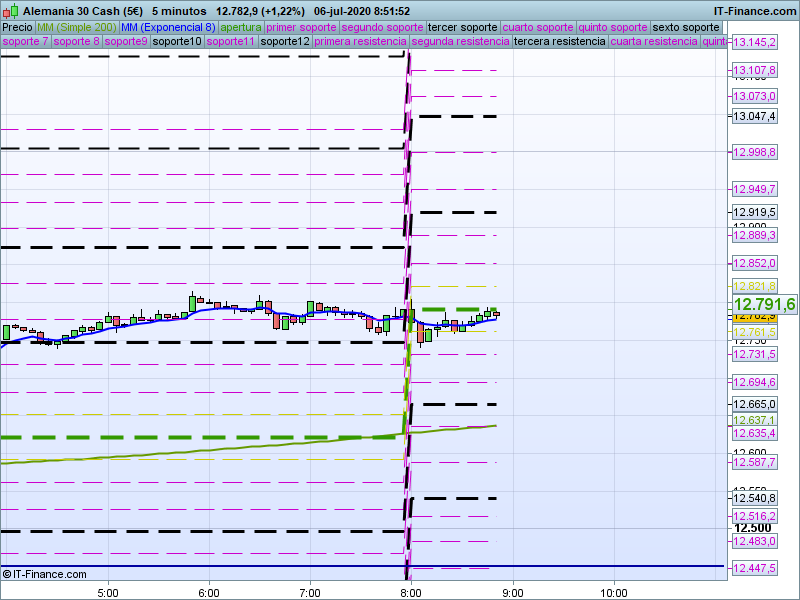Click the sexto soporte label
The width and height of the screenshot is (800, 600).
click(x=685, y=27)
